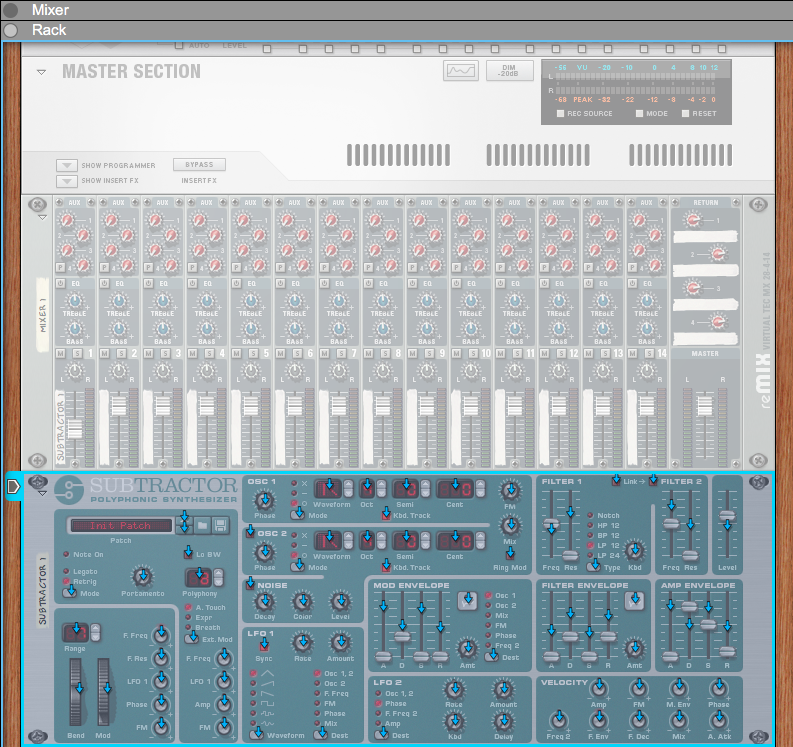Screen dimensions: 793x747
Task: Toggle OSC 1 Kbd. Track
Action: 386,515
